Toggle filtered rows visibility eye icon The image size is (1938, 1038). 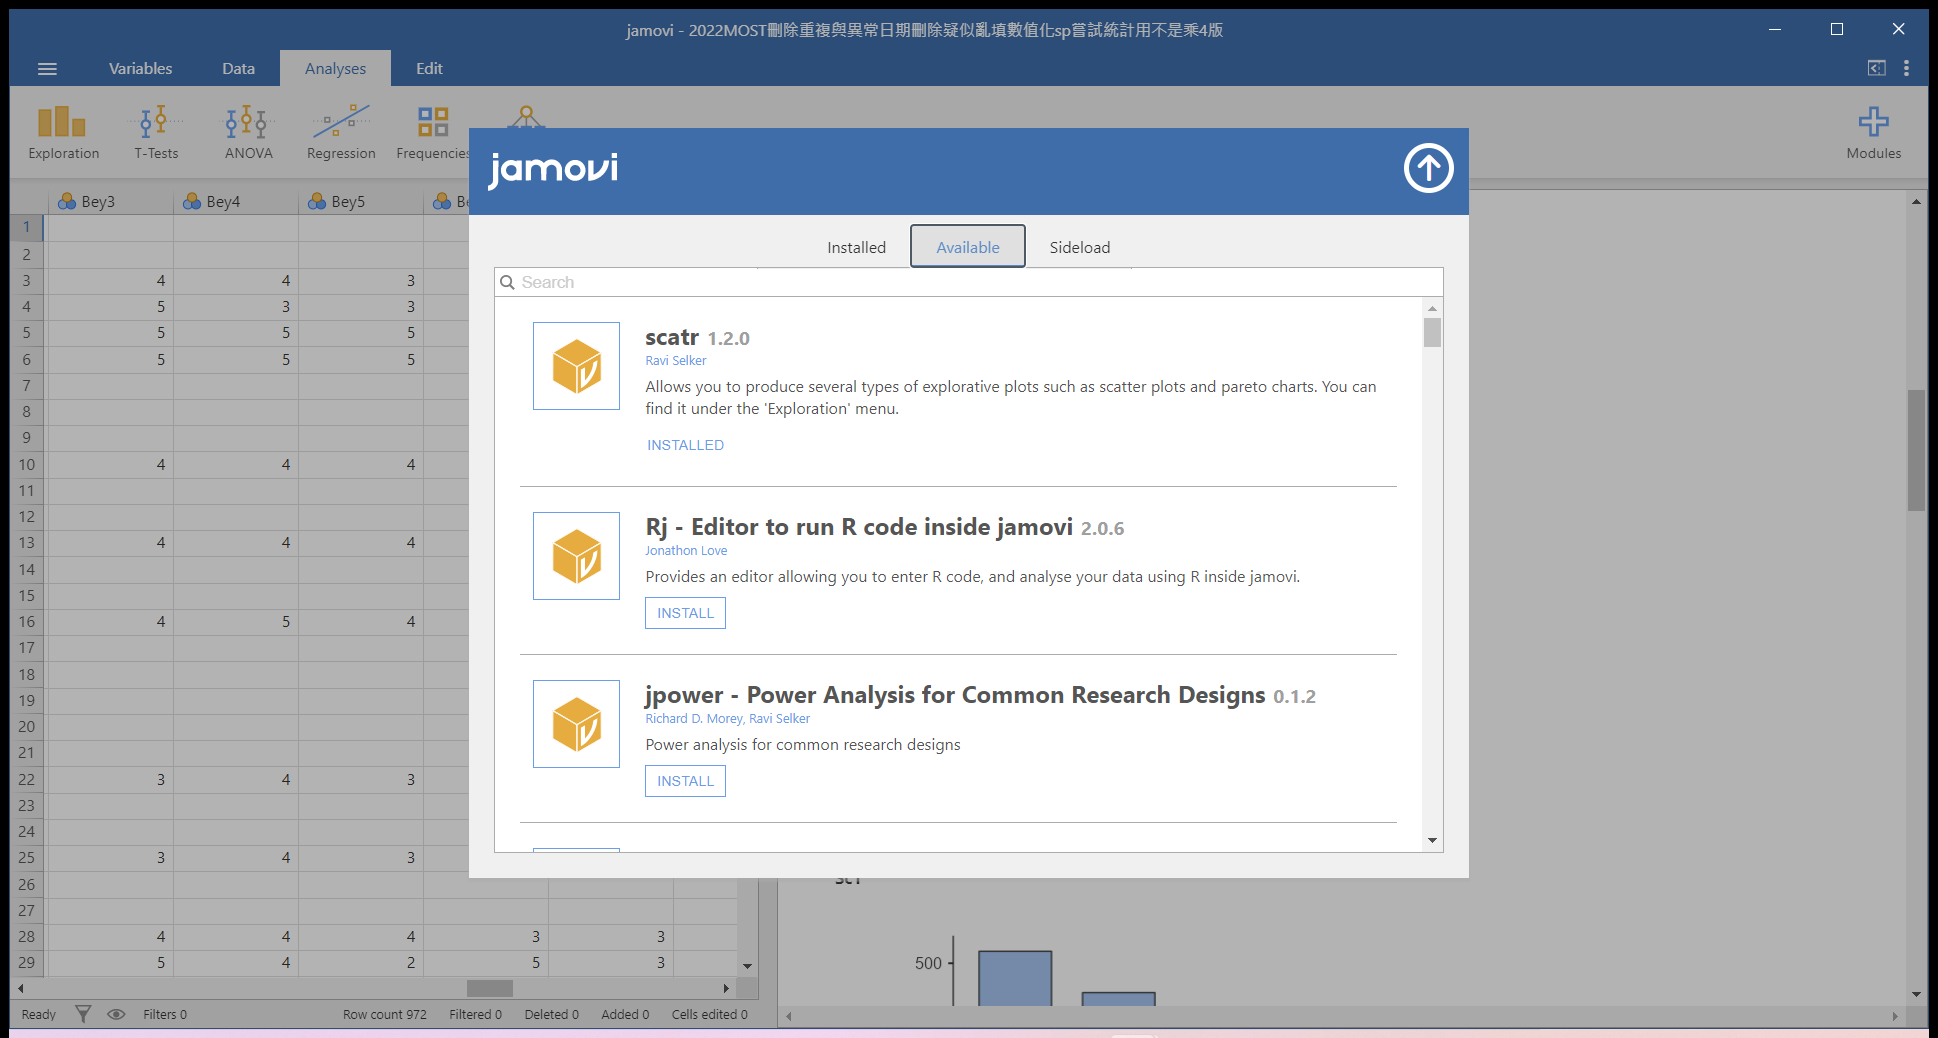[x=117, y=1013]
